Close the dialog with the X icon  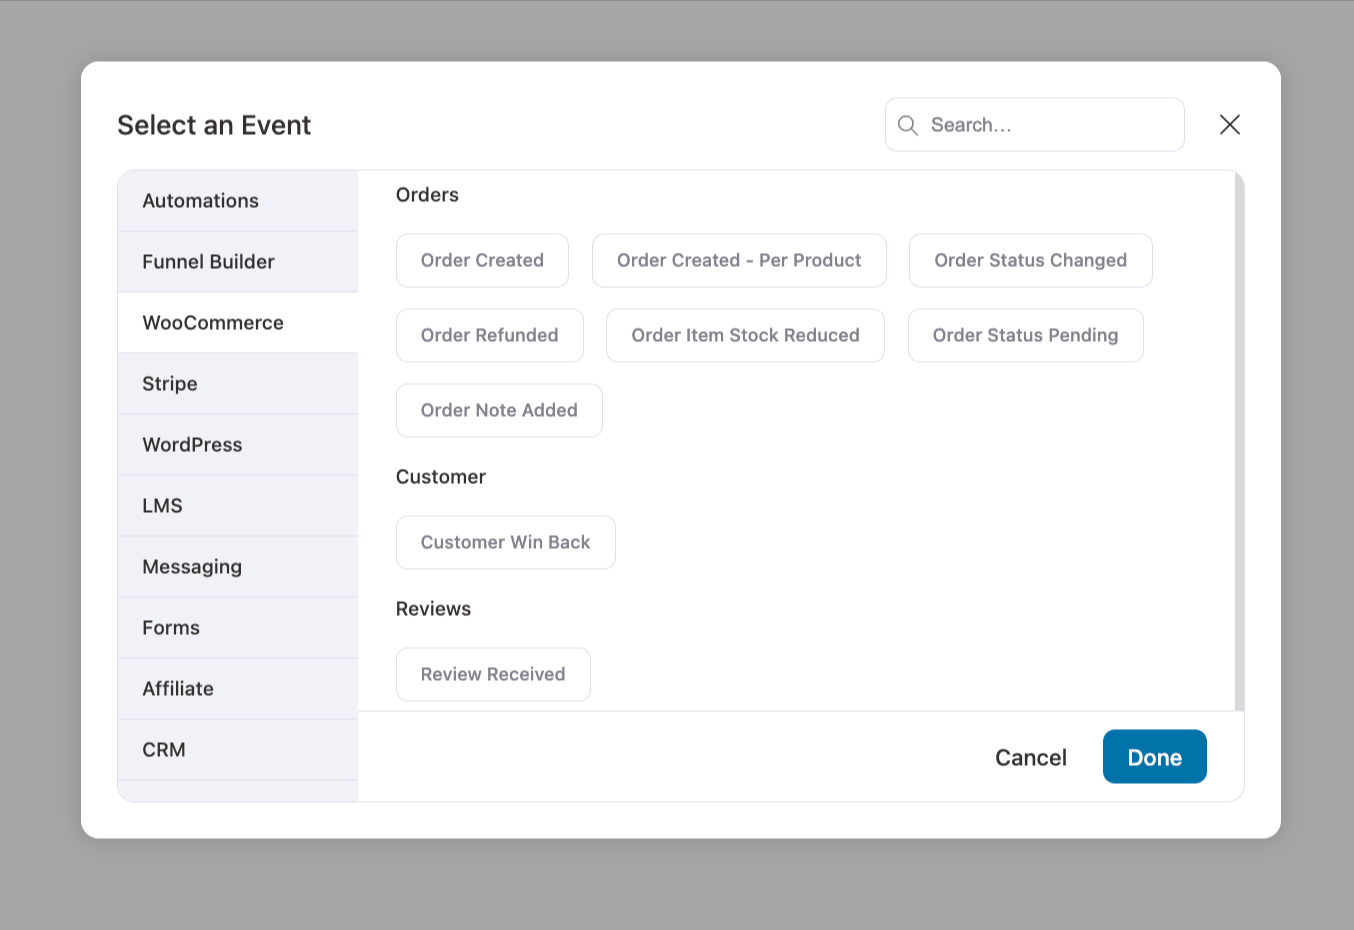(x=1229, y=124)
